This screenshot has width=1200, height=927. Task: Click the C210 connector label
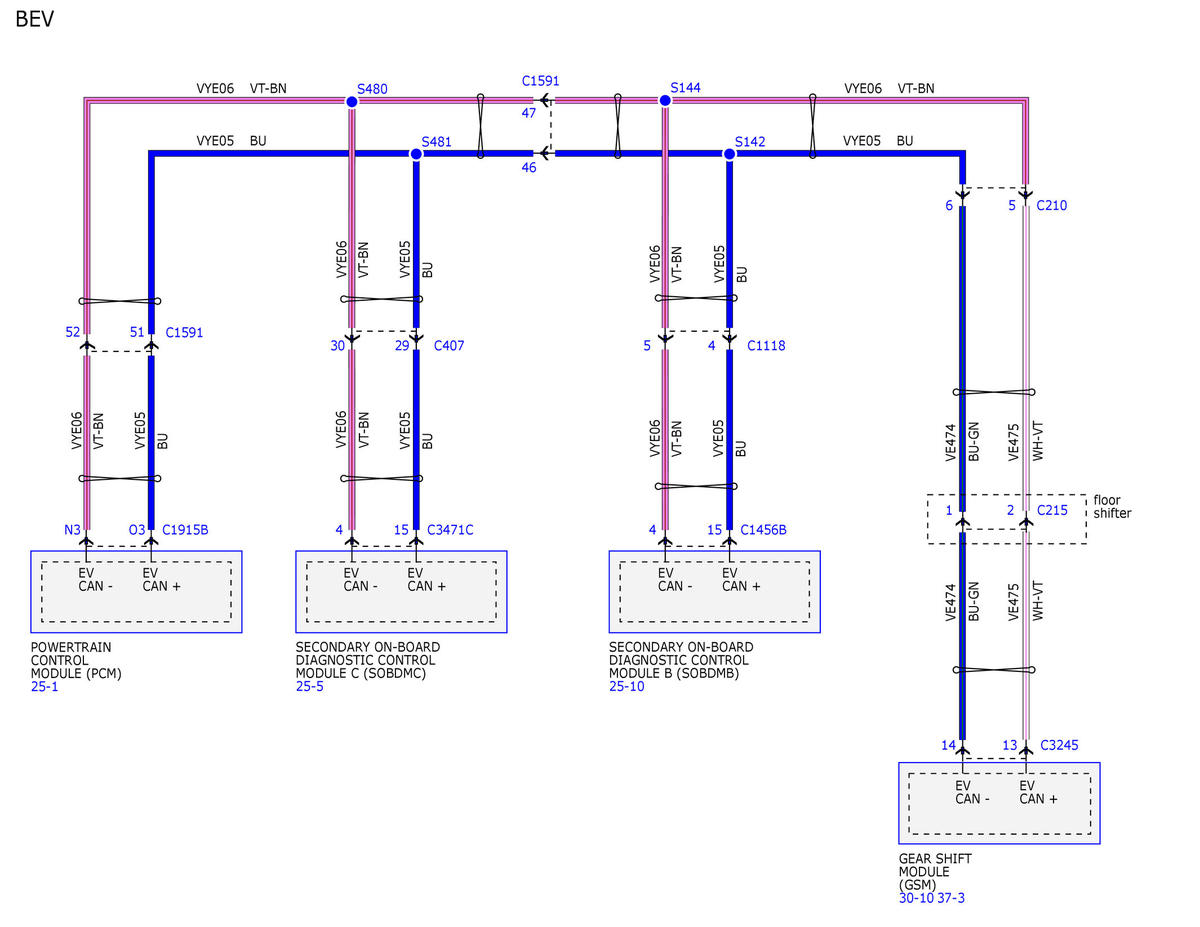point(1052,206)
